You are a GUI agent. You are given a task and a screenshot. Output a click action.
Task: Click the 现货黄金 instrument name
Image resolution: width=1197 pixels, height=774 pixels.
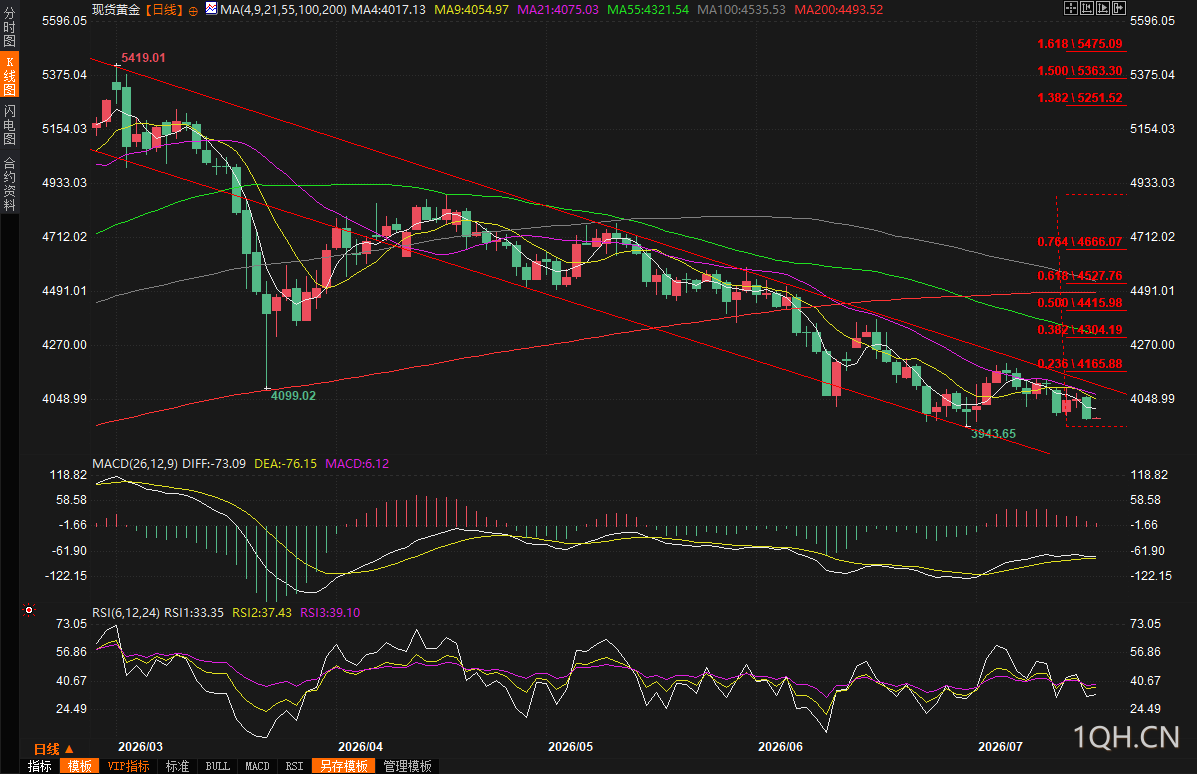(x=116, y=10)
